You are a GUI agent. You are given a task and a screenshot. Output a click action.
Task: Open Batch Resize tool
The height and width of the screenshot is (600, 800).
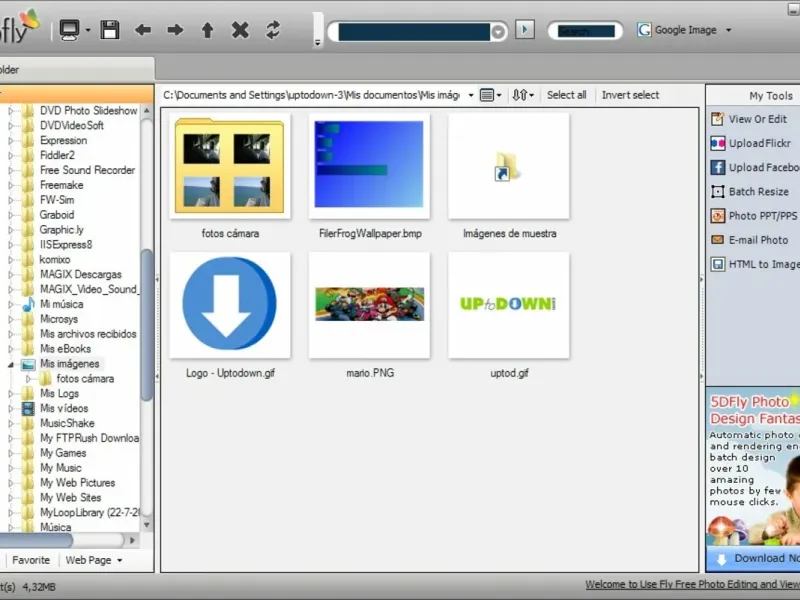tap(749, 192)
